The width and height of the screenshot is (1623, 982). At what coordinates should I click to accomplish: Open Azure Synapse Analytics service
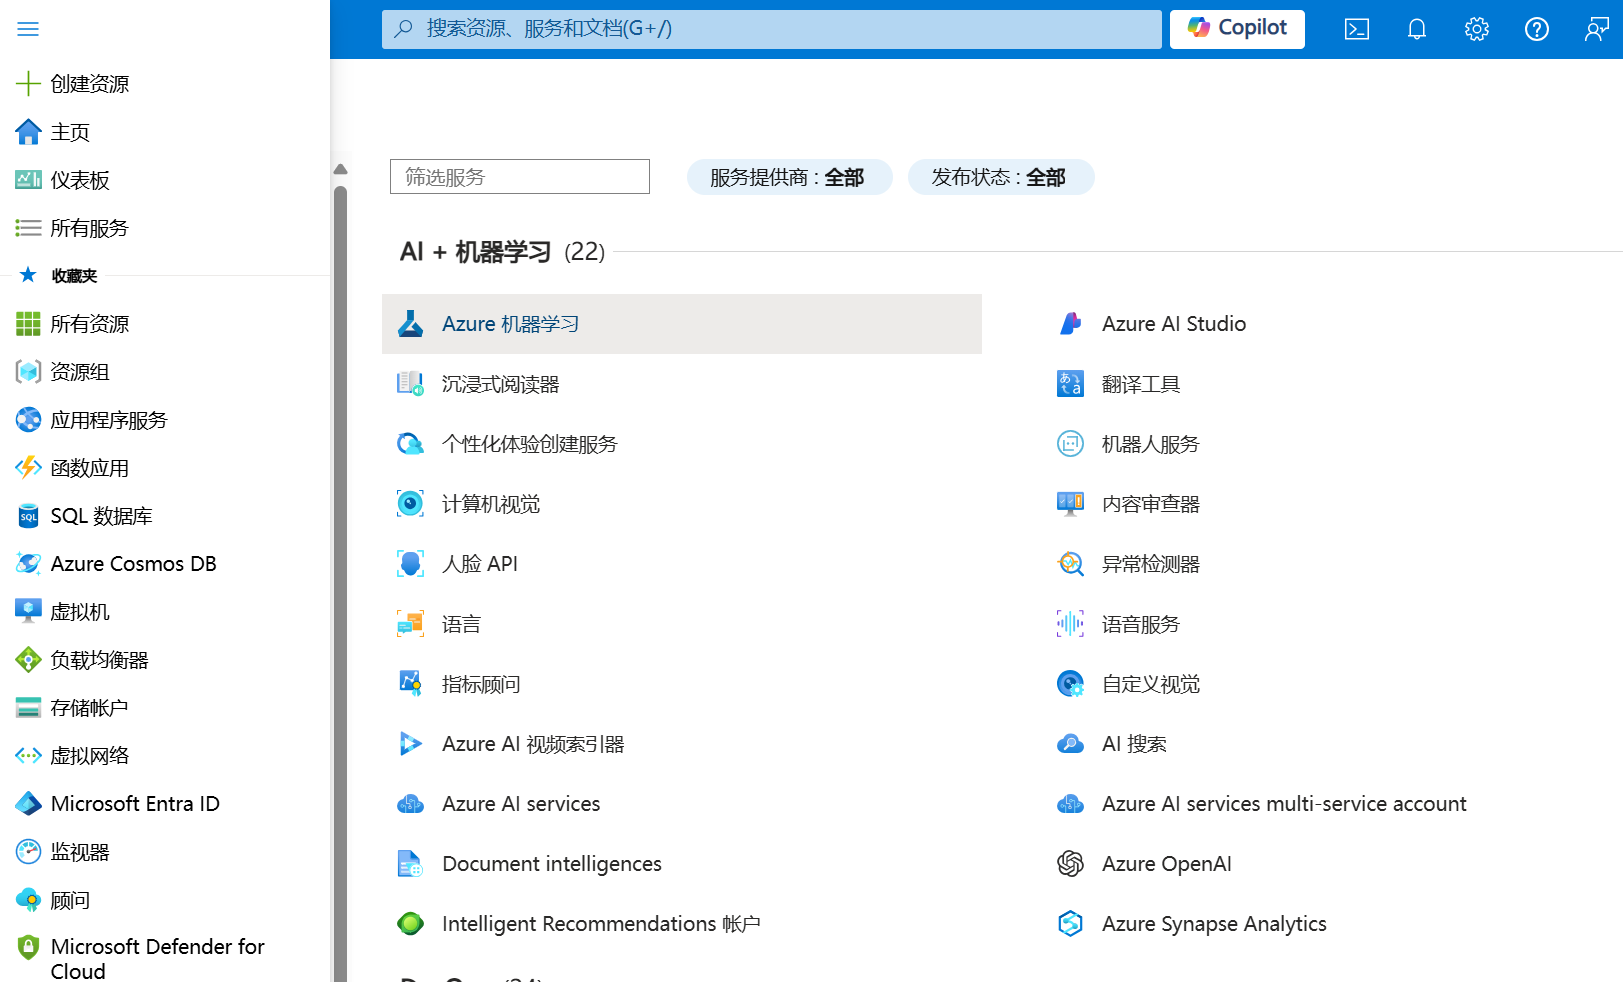[1214, 924]
